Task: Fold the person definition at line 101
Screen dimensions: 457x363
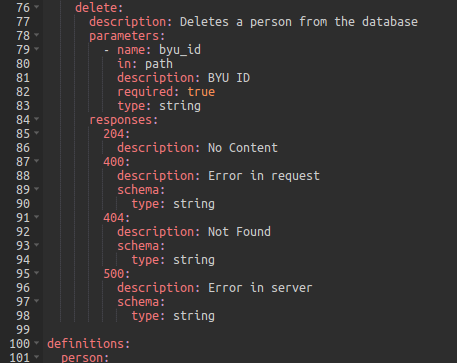Action: 37,356
